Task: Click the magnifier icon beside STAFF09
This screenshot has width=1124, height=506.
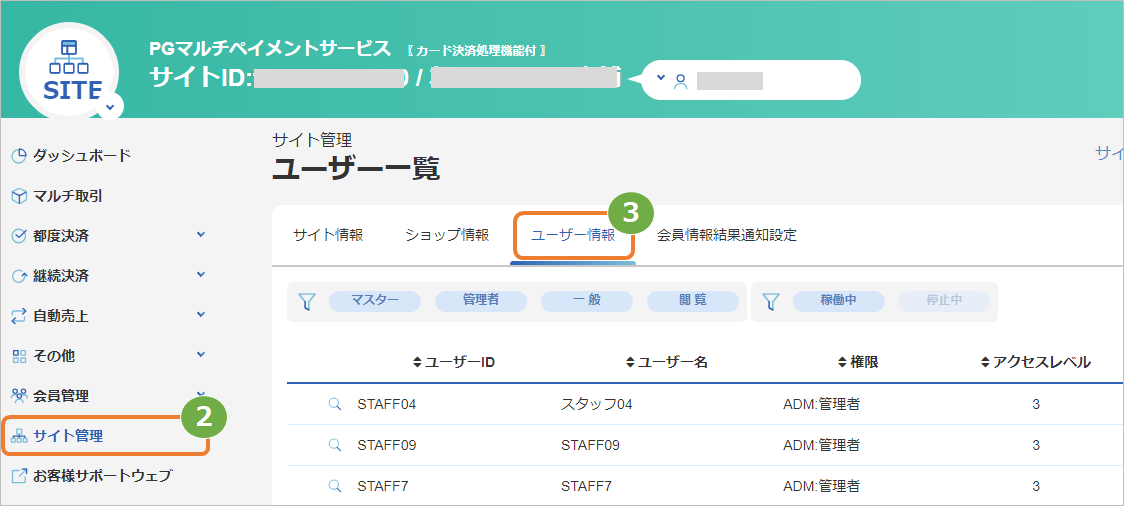Action: point(335,445)
